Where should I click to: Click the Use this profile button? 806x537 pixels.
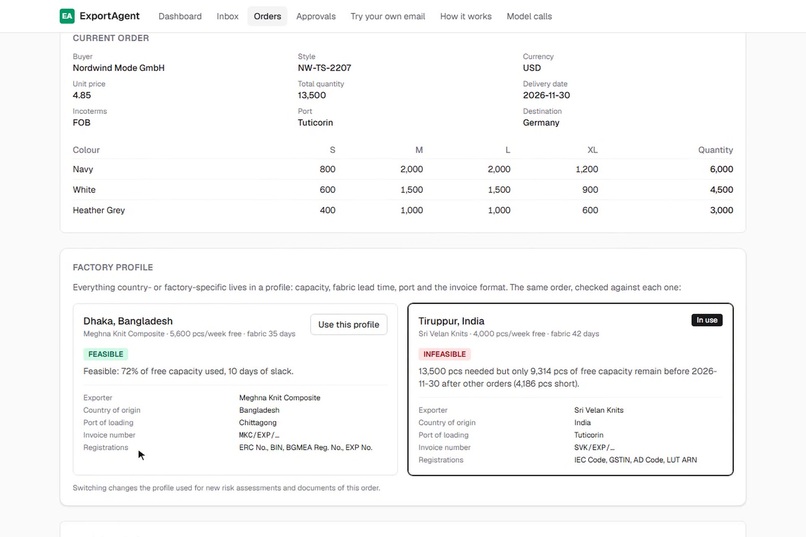pyautogui.click(x=349, y=325)
